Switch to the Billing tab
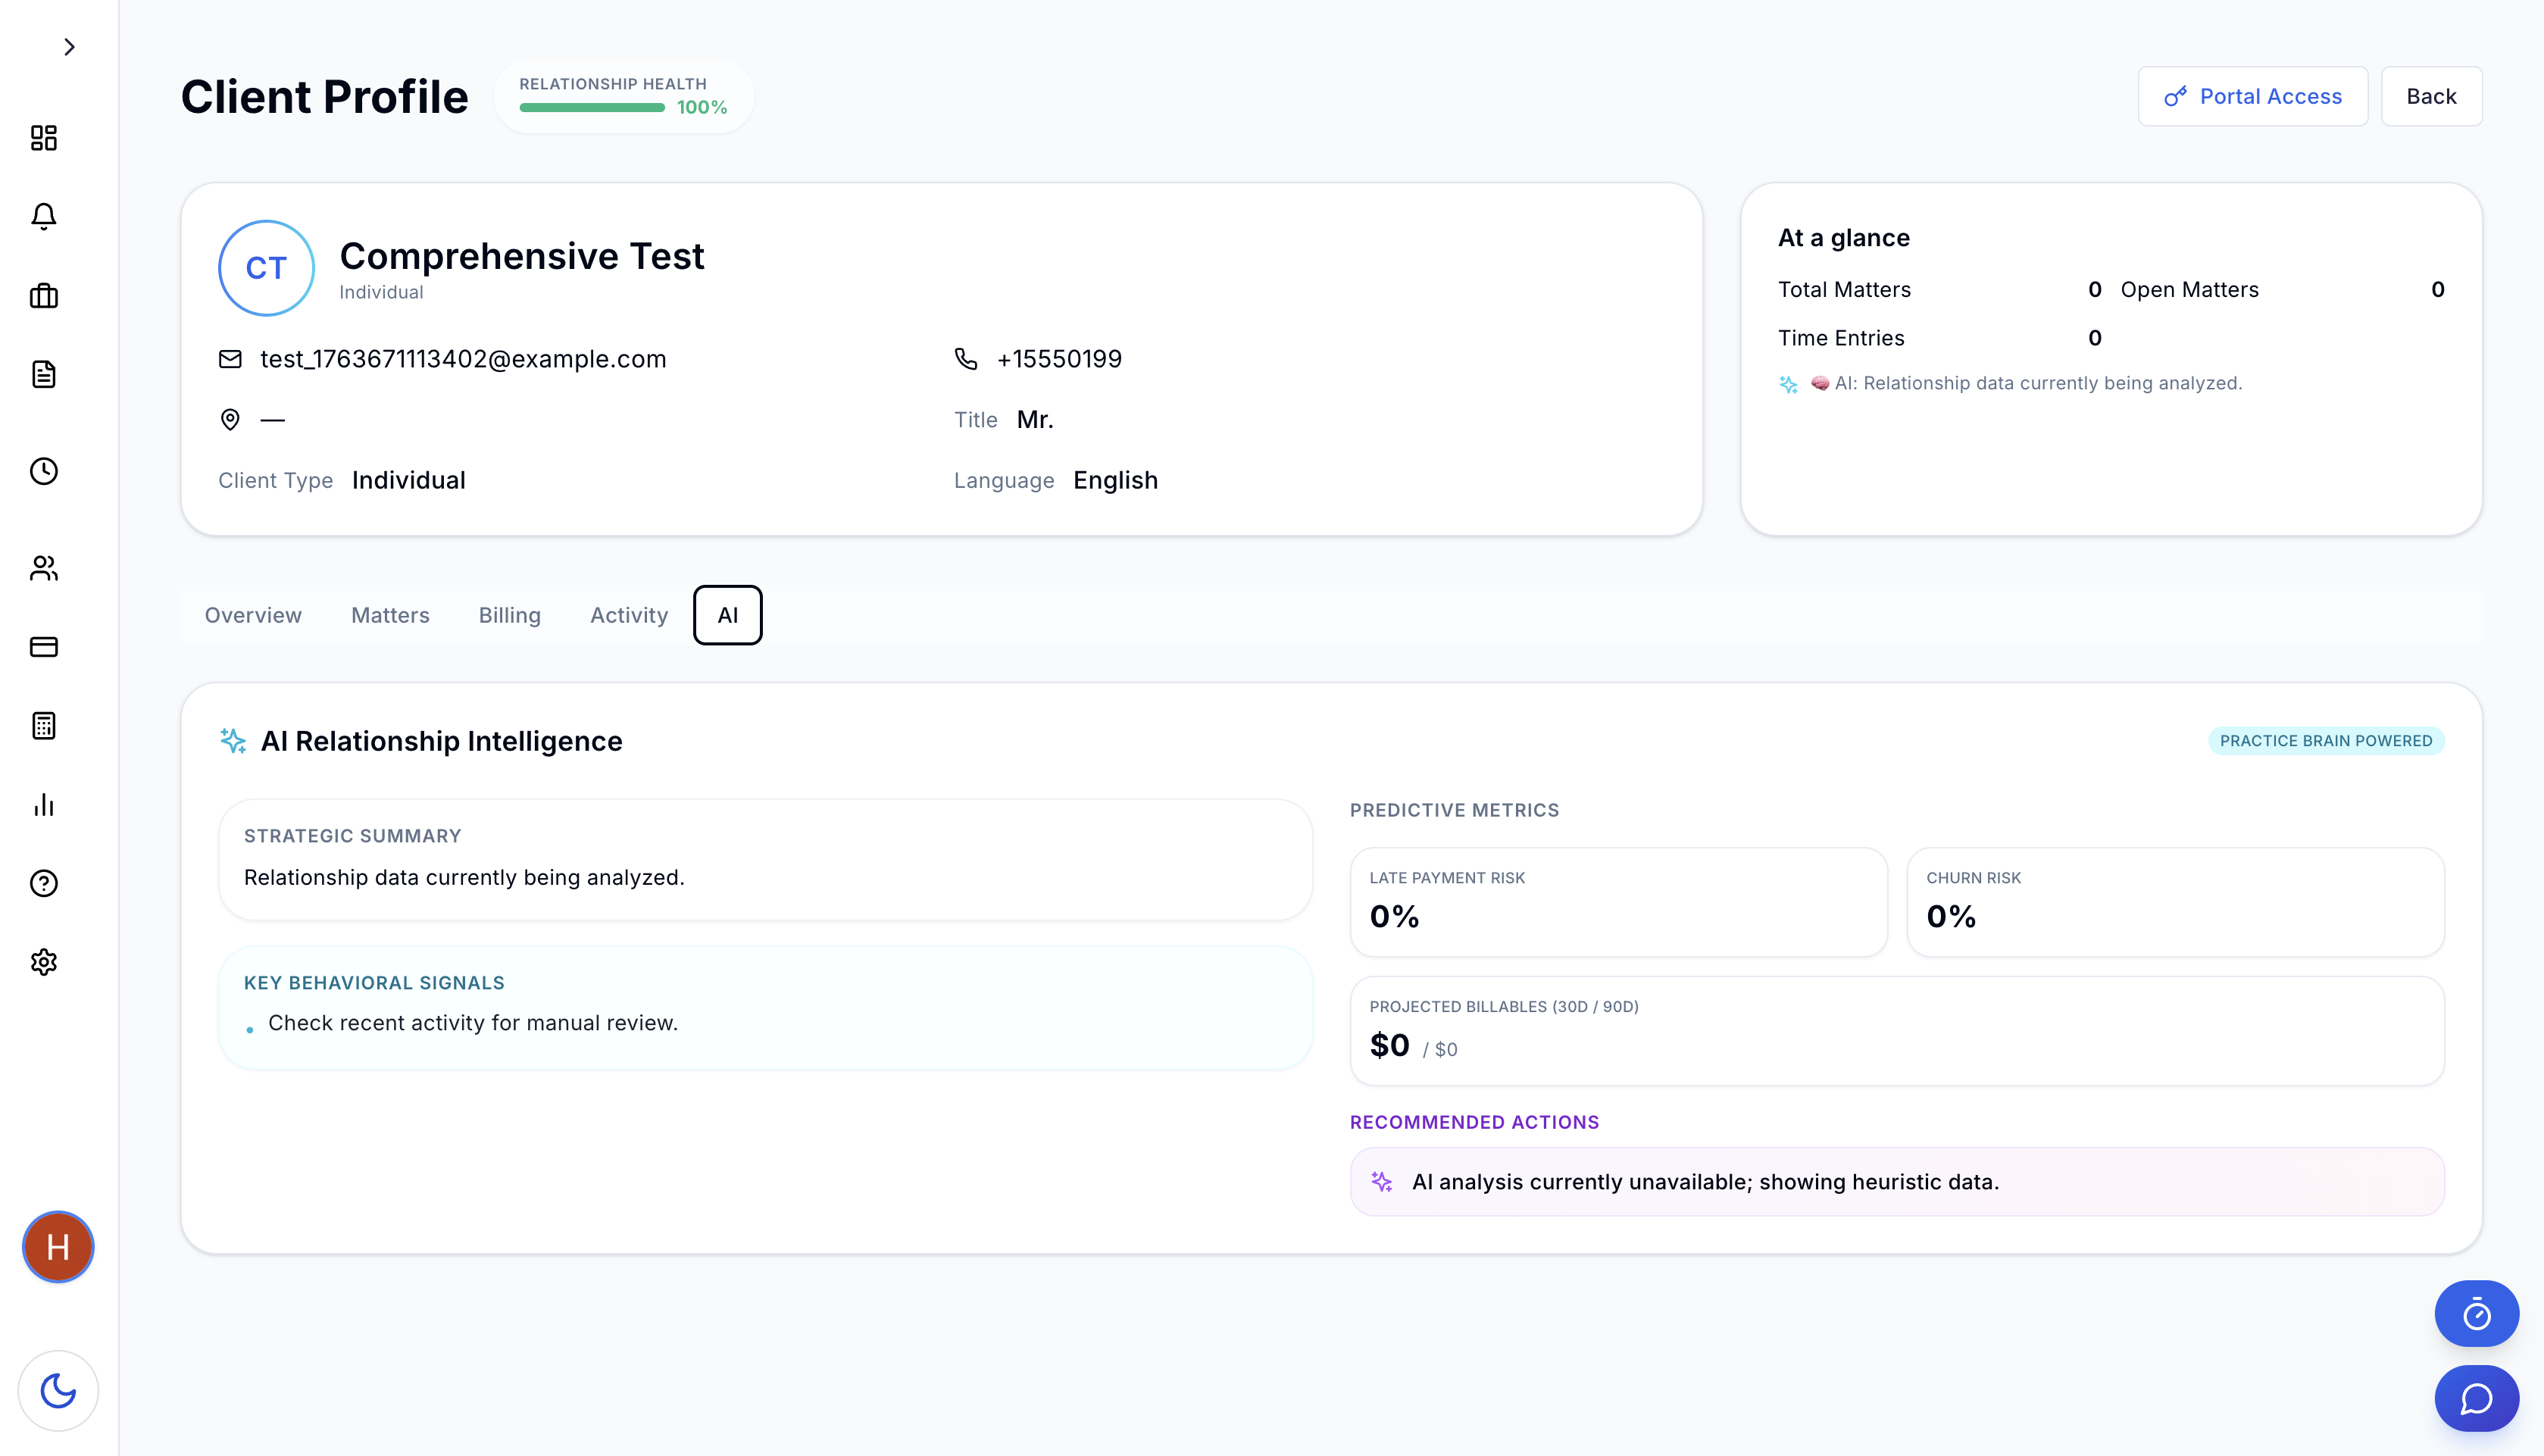 (509, 615)
